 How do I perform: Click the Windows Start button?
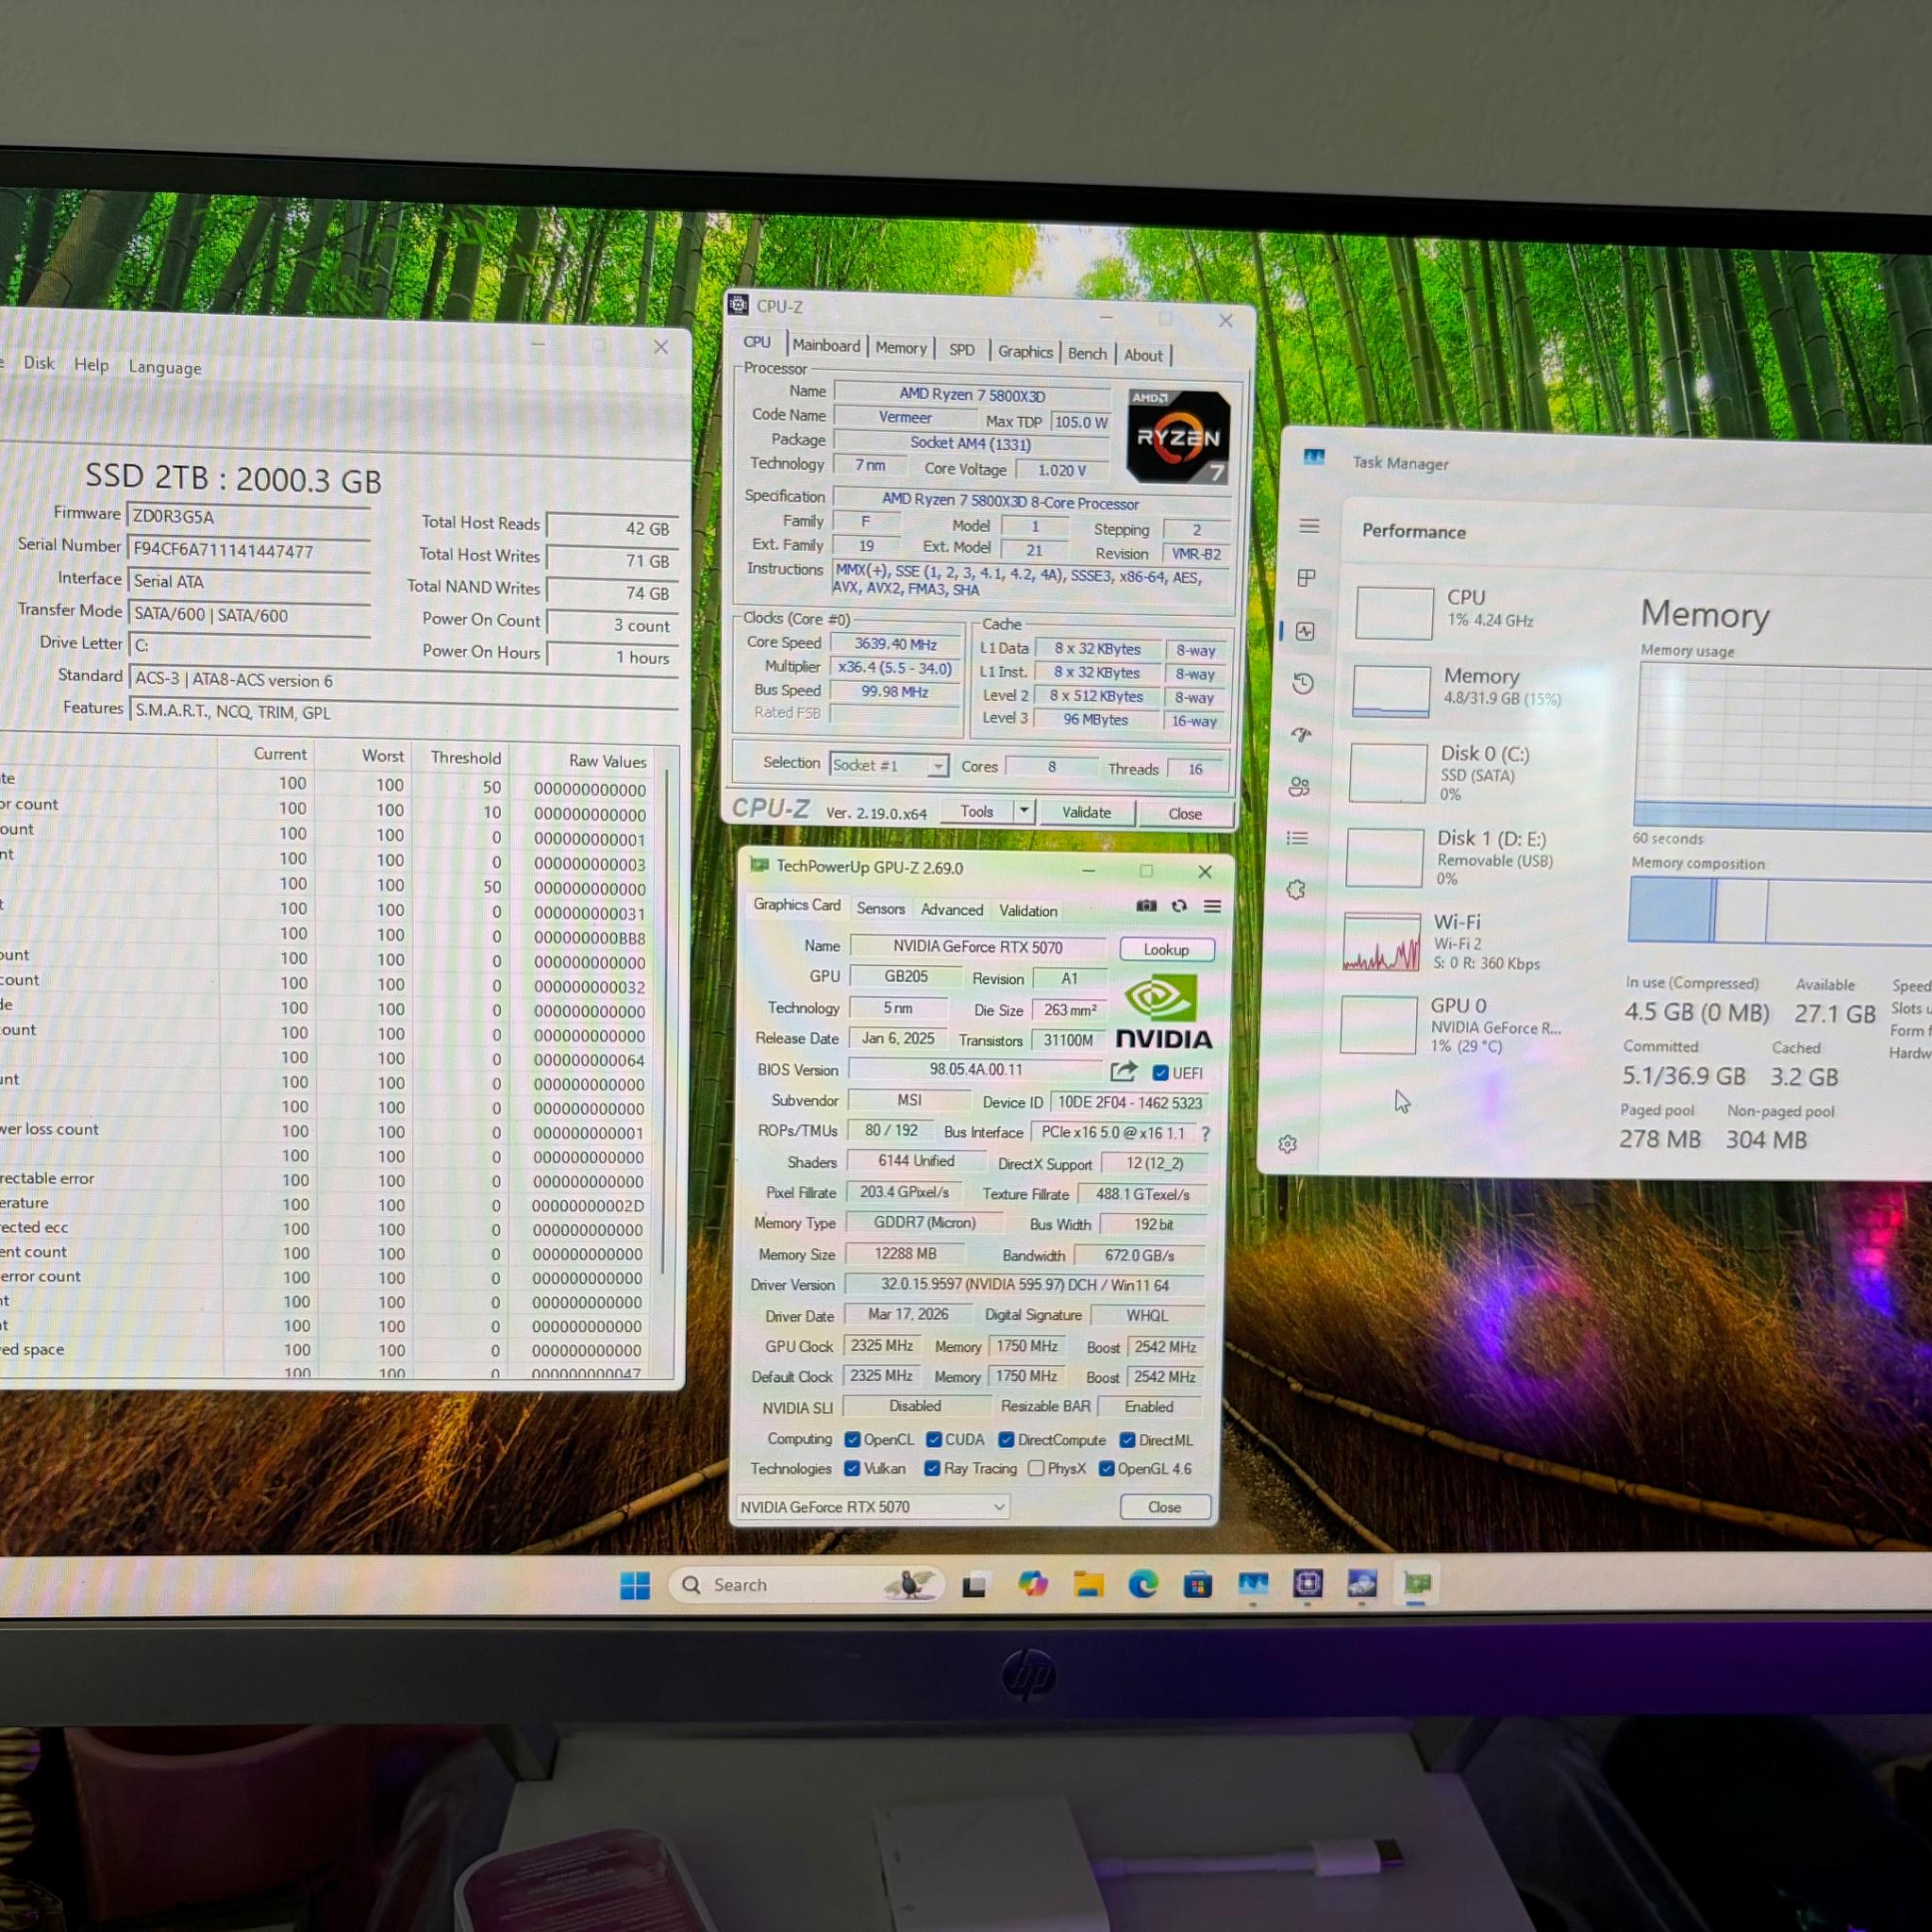(635, 1585)
